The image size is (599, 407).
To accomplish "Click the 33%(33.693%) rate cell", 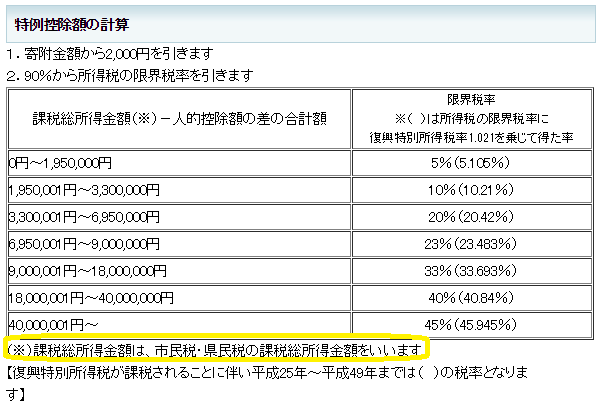I will pos(472,271).
